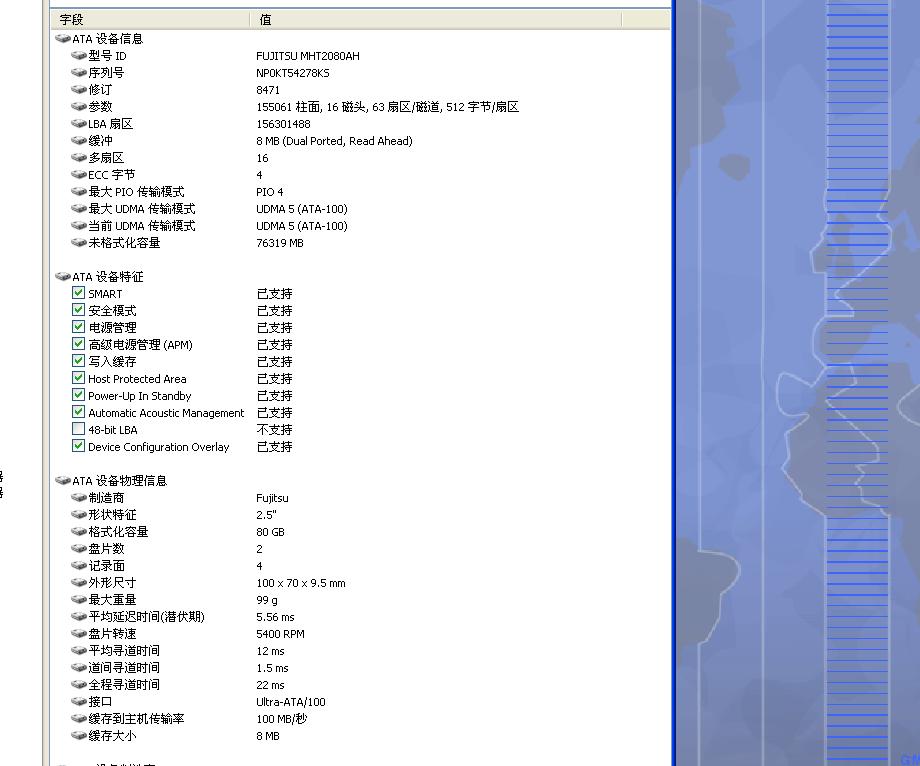Select the 80 GB formatted capacity value
The height and width of the screenshot is (766, 920).
[x=270, y=533]
